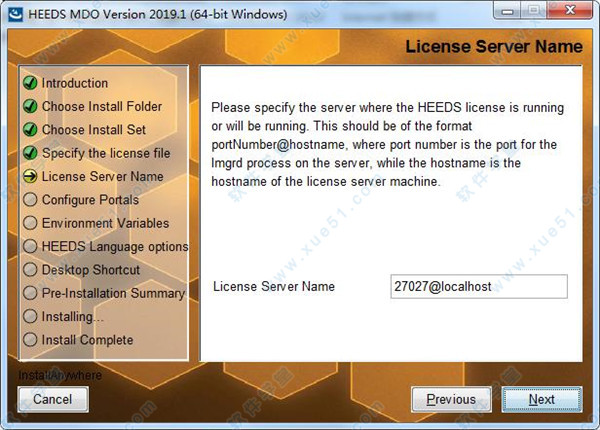Click the green check icon beside Introduction
This screenshot has height=430, width=600.
[x=30, y=83]
